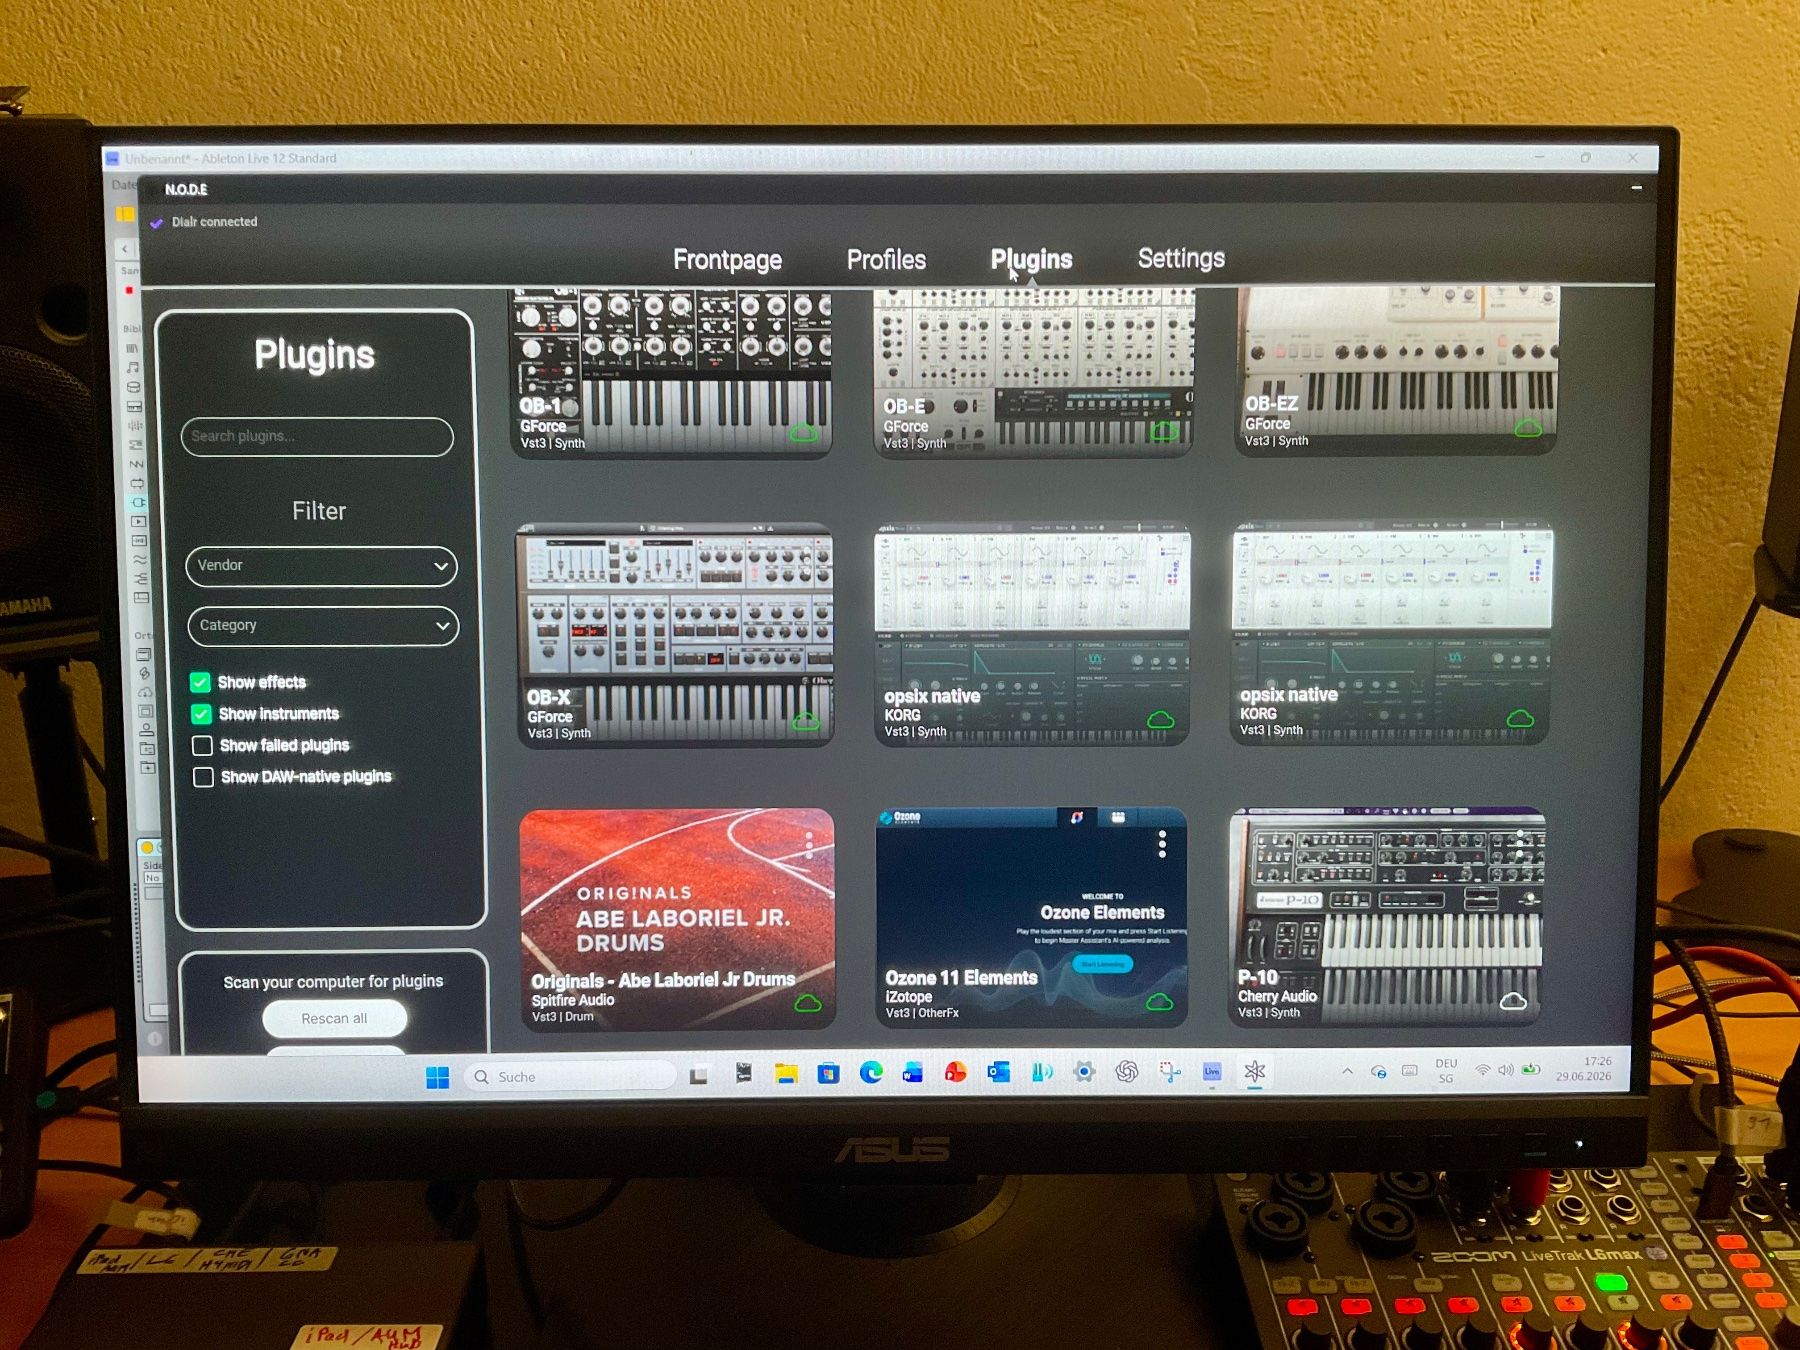Click the cloud icon on OB-X card
The width and height of the screenshot is (1800, 1350).
click(x=806, y=721)
